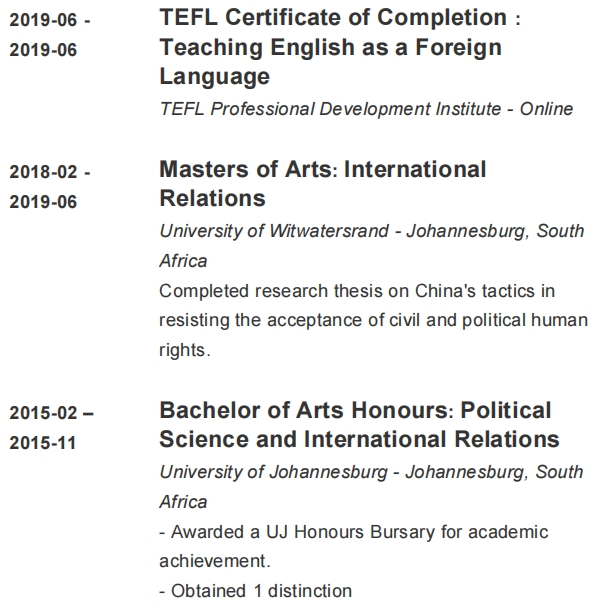Click the 'Completed research thesis' sentence start
This screenshot has width=611, height=611.
(258, 291)
